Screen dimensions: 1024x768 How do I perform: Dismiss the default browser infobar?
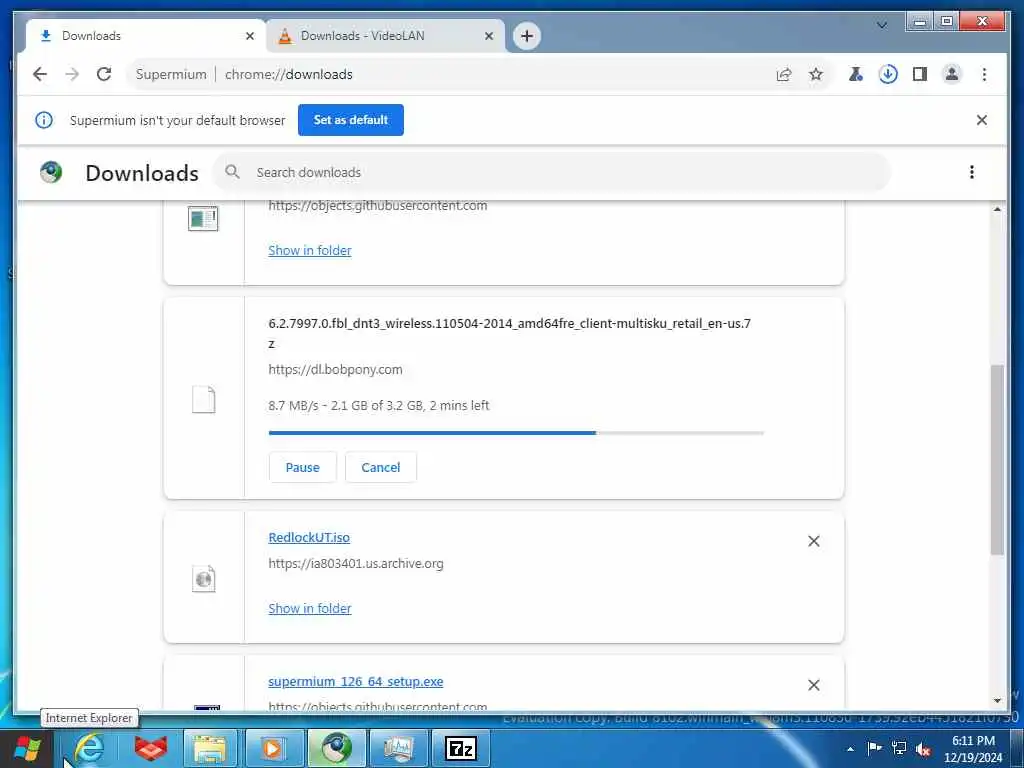(x=982, y=120)
